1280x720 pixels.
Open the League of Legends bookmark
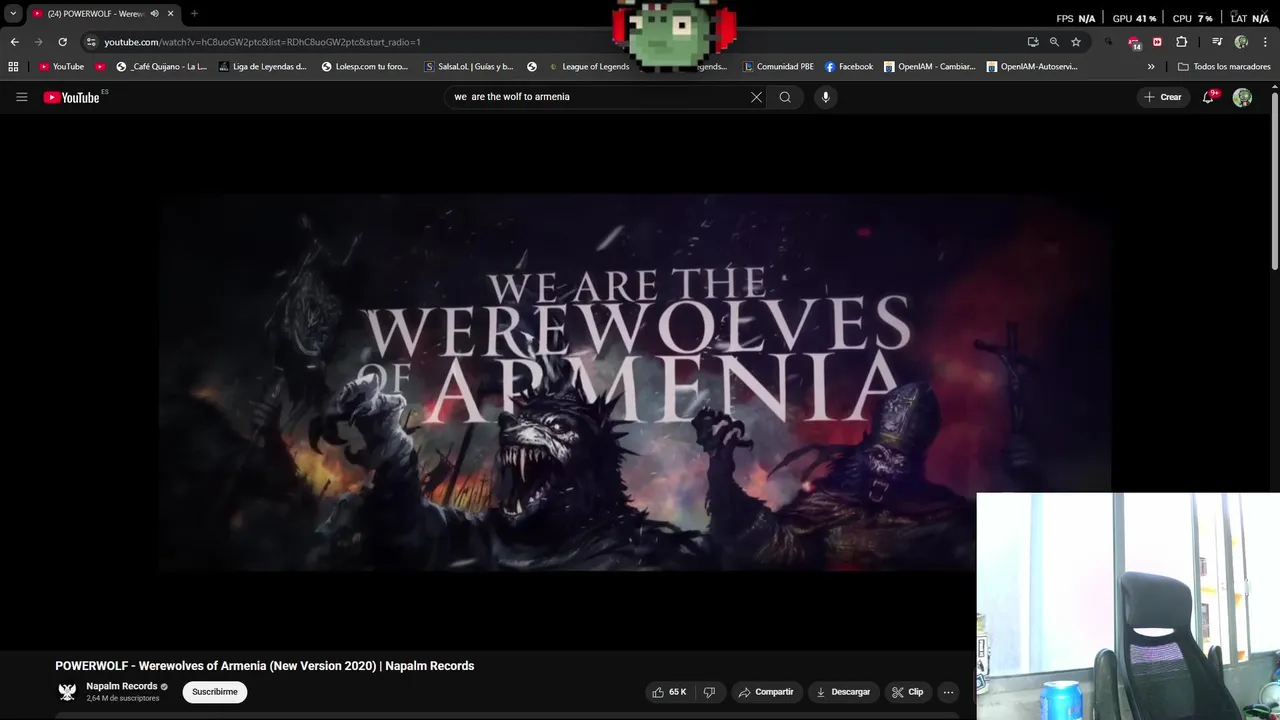(589, 67)
